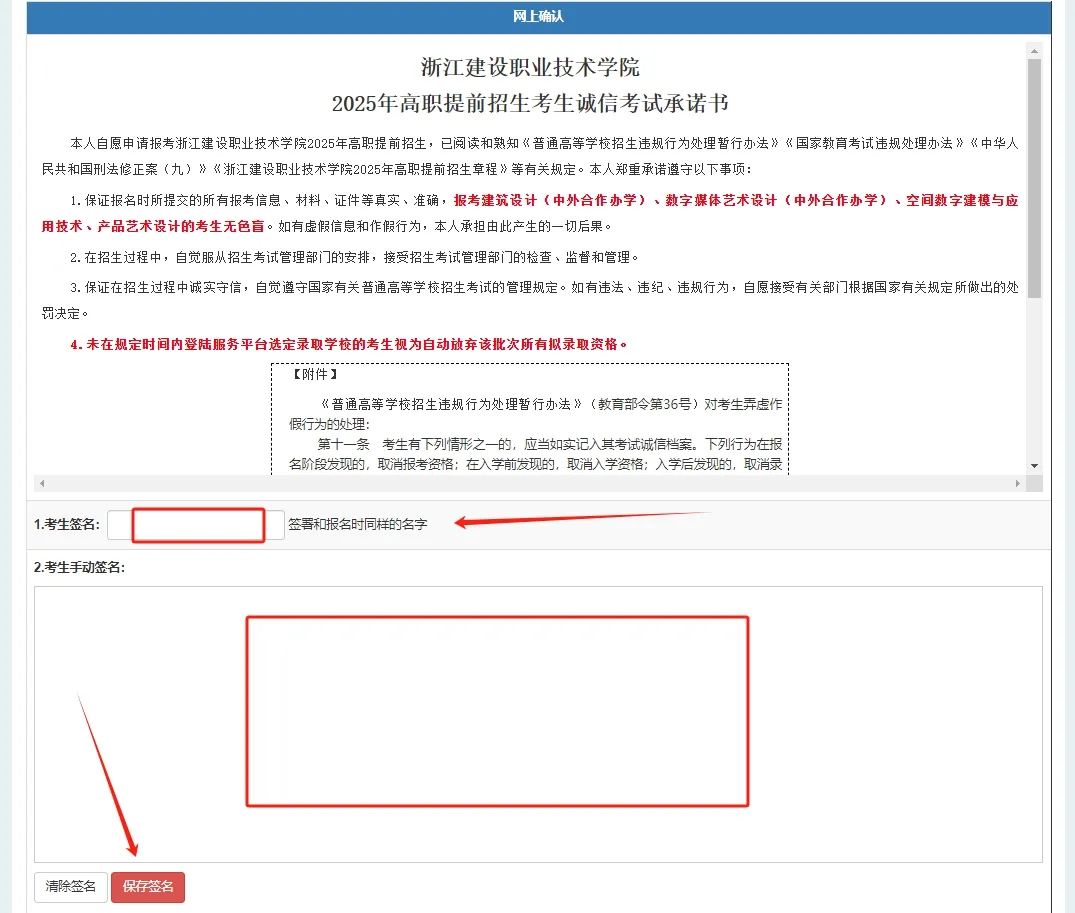Click the 网上确认 header bar
Screen dimensions: 1075x913
click(x=538, y=17)
